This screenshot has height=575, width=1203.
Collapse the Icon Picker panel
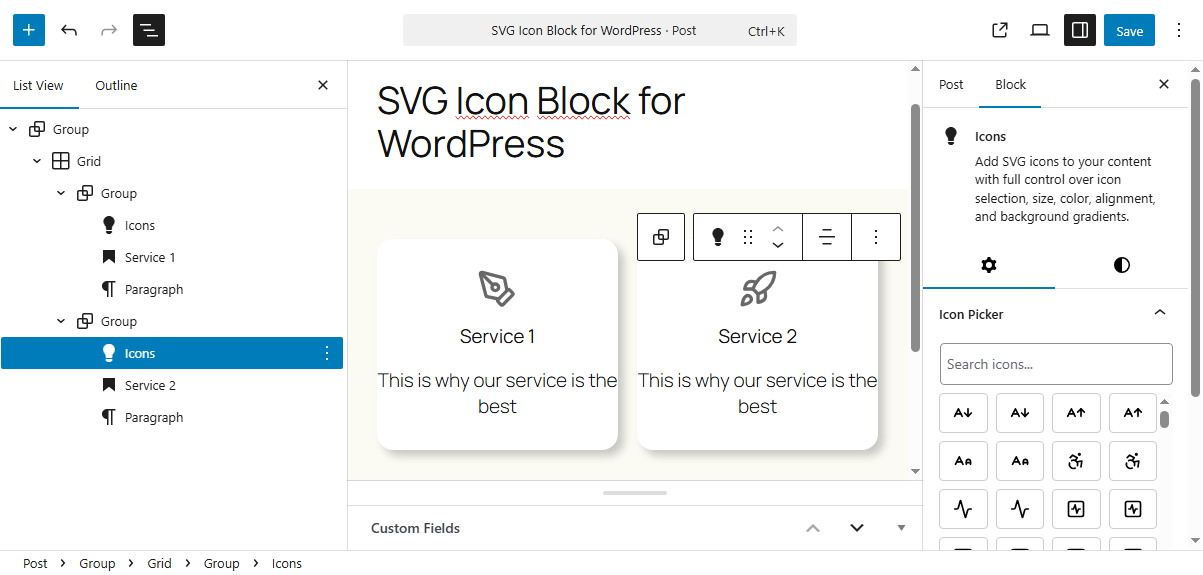[1160, 313]
